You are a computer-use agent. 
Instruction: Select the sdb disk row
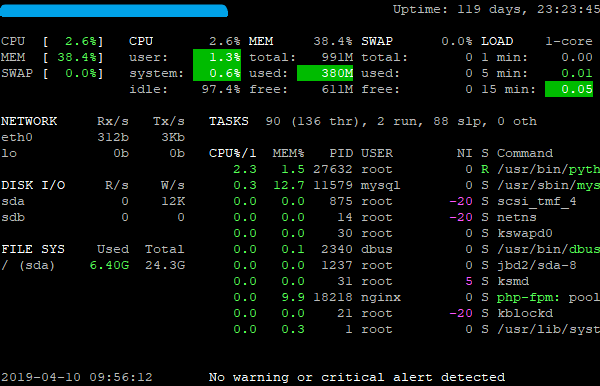(x=93, y=218)
